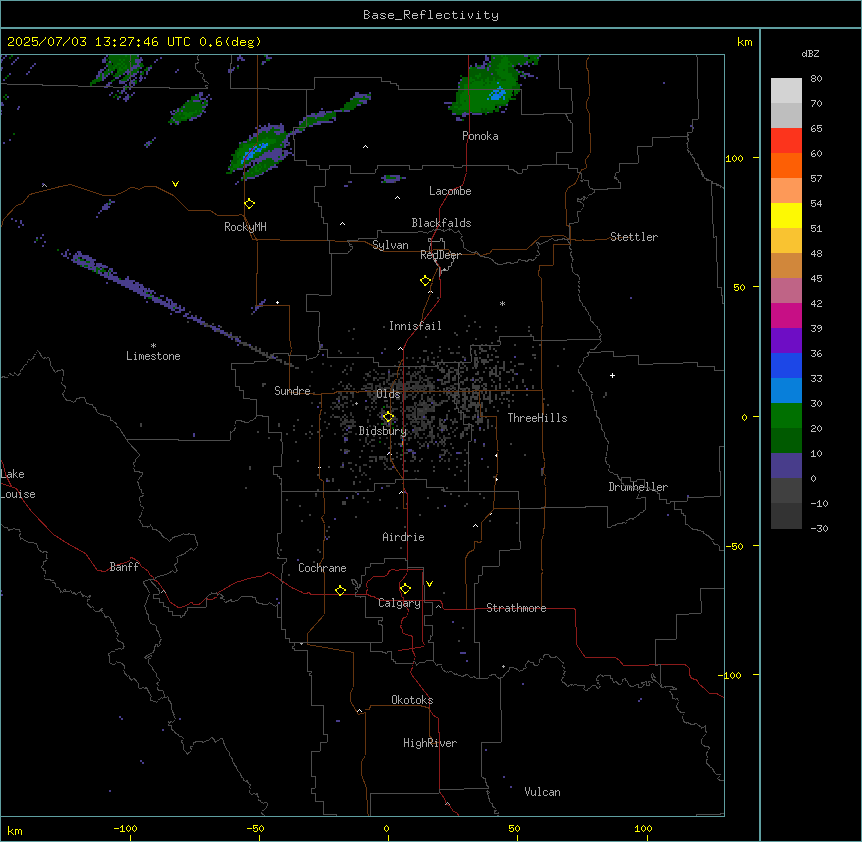Select the RedDeer label

440,255
